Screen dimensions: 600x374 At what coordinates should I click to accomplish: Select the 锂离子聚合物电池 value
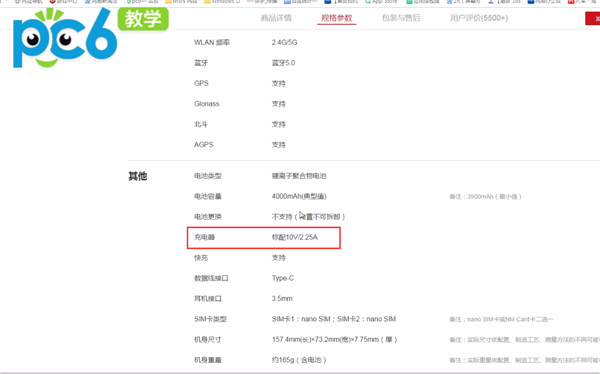(299, 176)
